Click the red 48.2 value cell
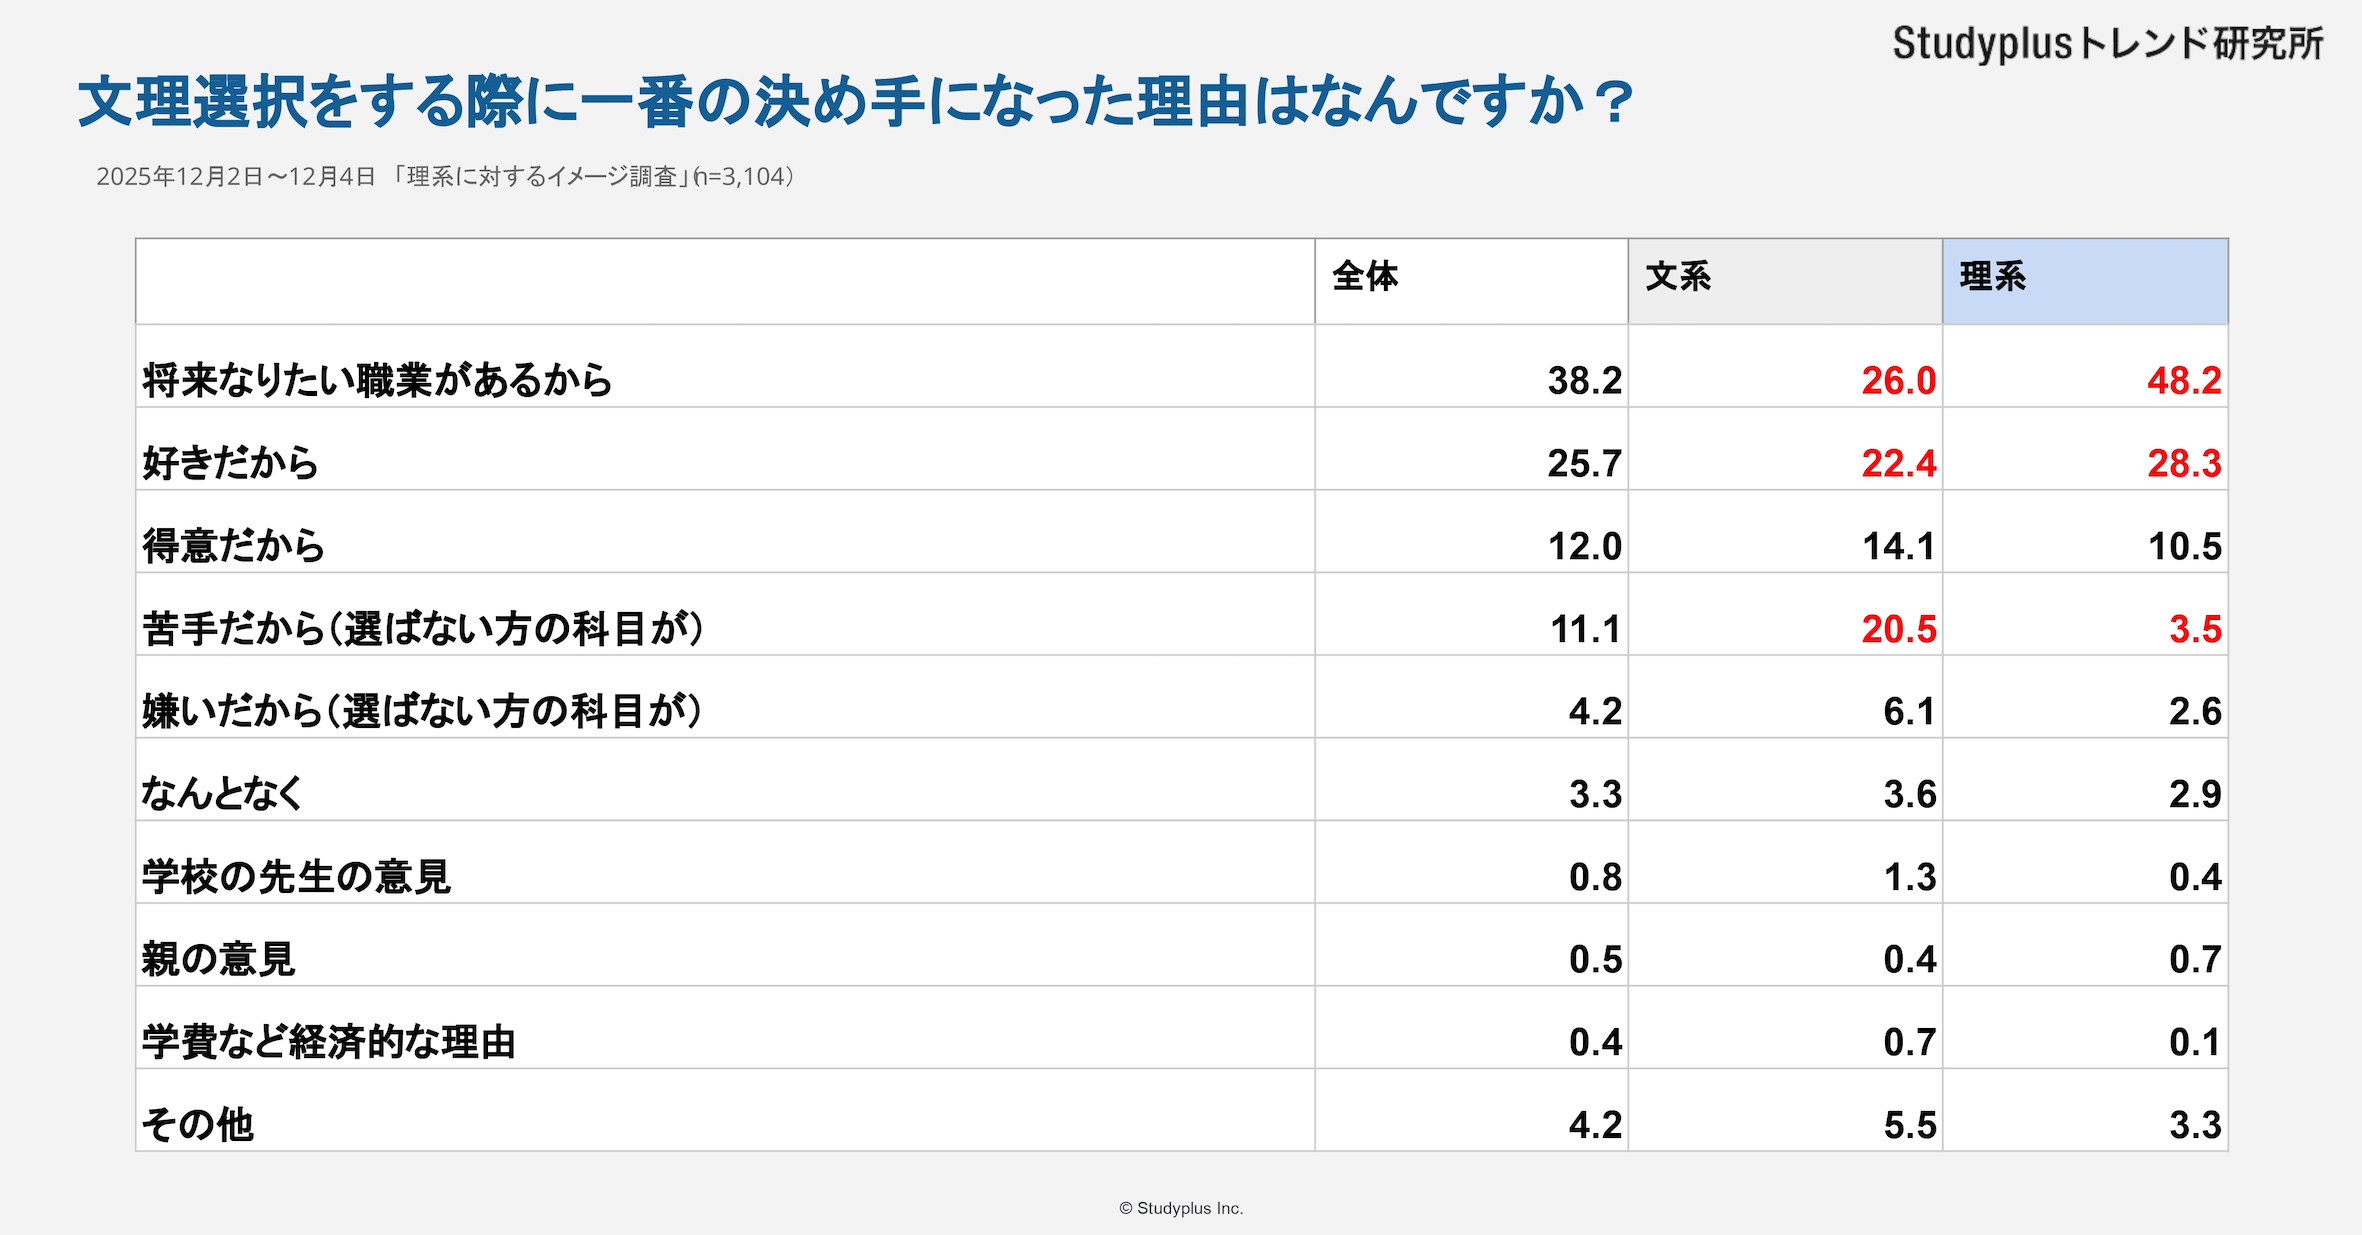Screen dimensions: 2362x1235 [2183, 381]
